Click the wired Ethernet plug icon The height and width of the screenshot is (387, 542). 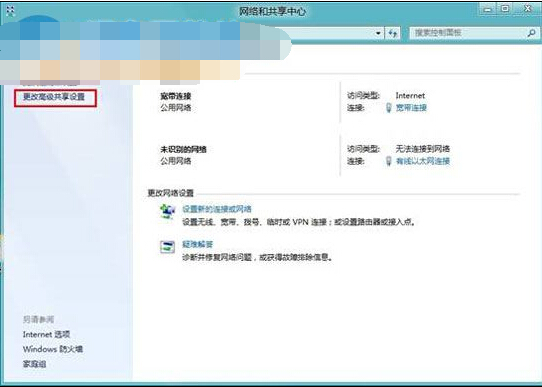pyautogui.click(x=389, y=161)
